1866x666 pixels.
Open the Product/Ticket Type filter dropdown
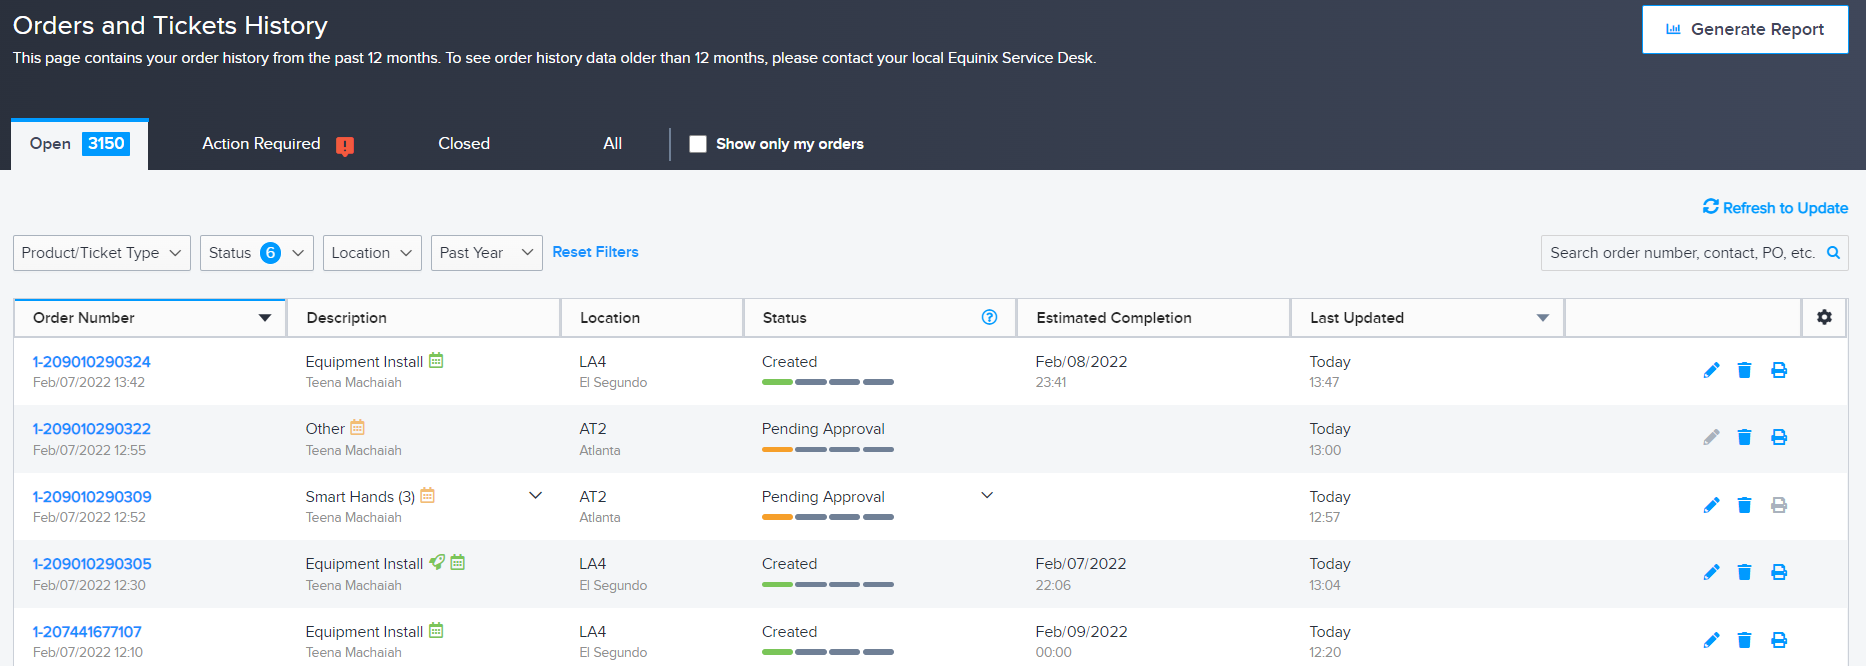(102, 253)
